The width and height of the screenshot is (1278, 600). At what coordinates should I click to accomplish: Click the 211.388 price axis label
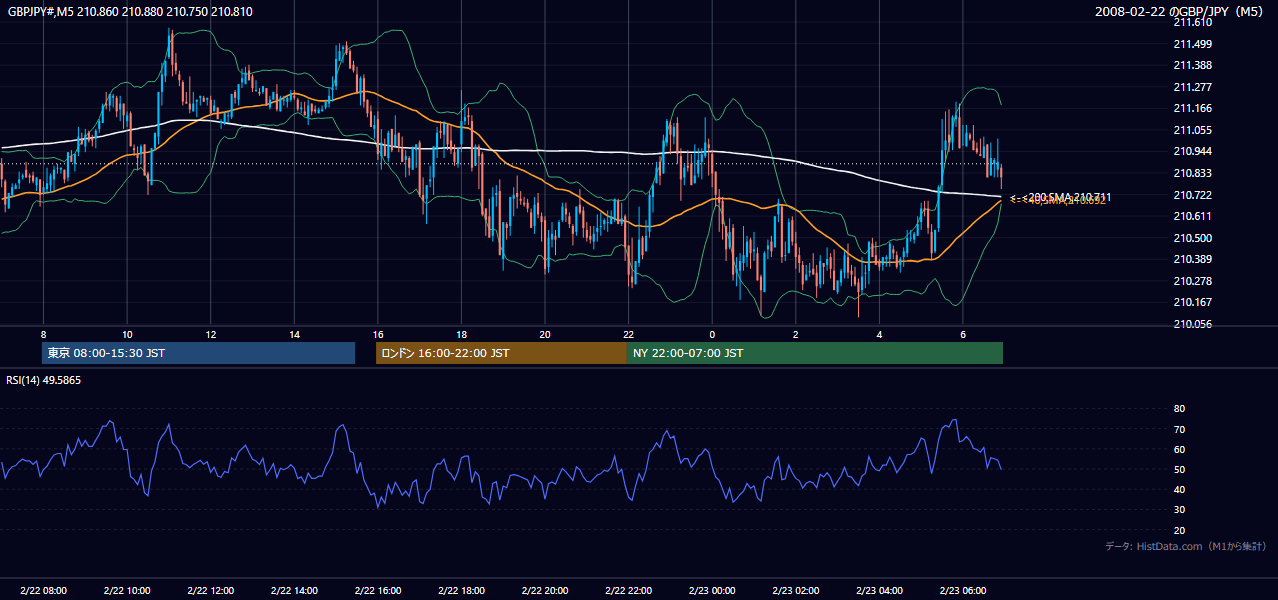coord(1193,65)
